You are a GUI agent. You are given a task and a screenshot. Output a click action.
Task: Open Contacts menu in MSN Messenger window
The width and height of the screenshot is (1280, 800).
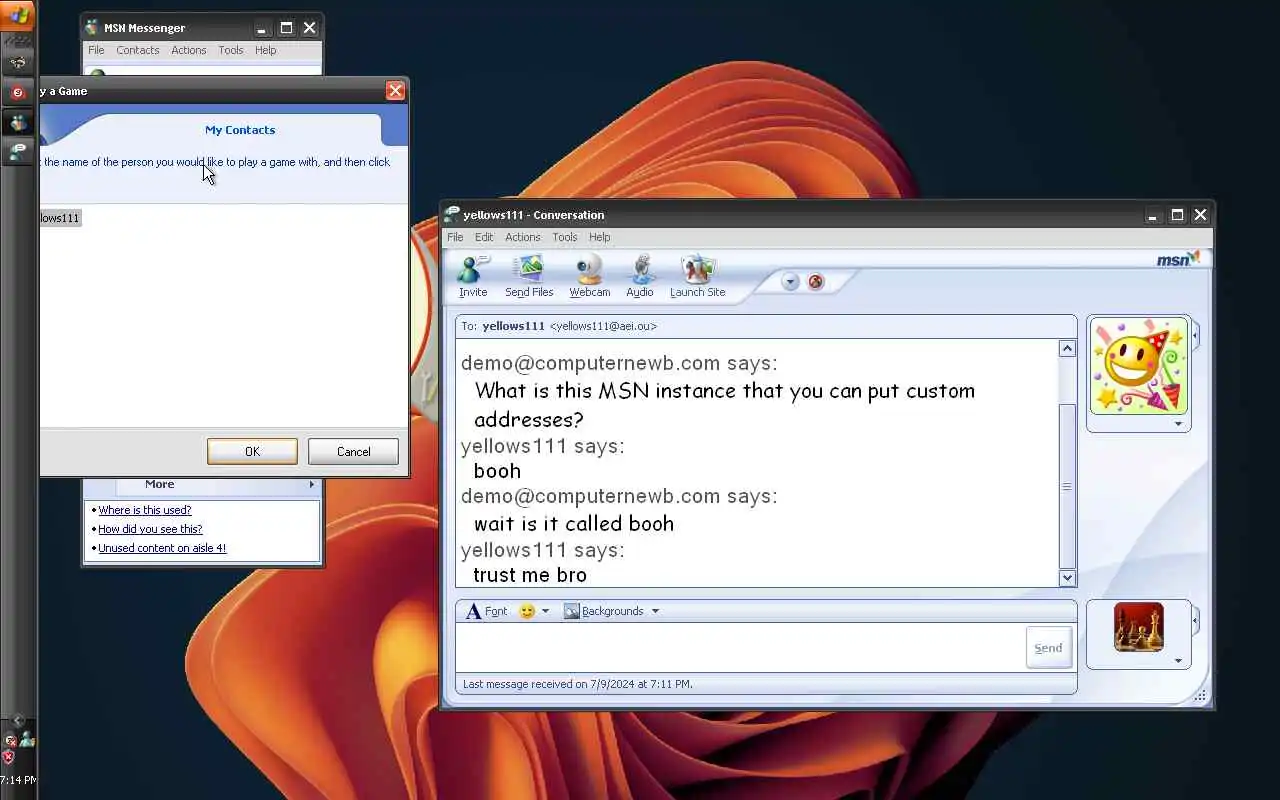tap(137, 50)
